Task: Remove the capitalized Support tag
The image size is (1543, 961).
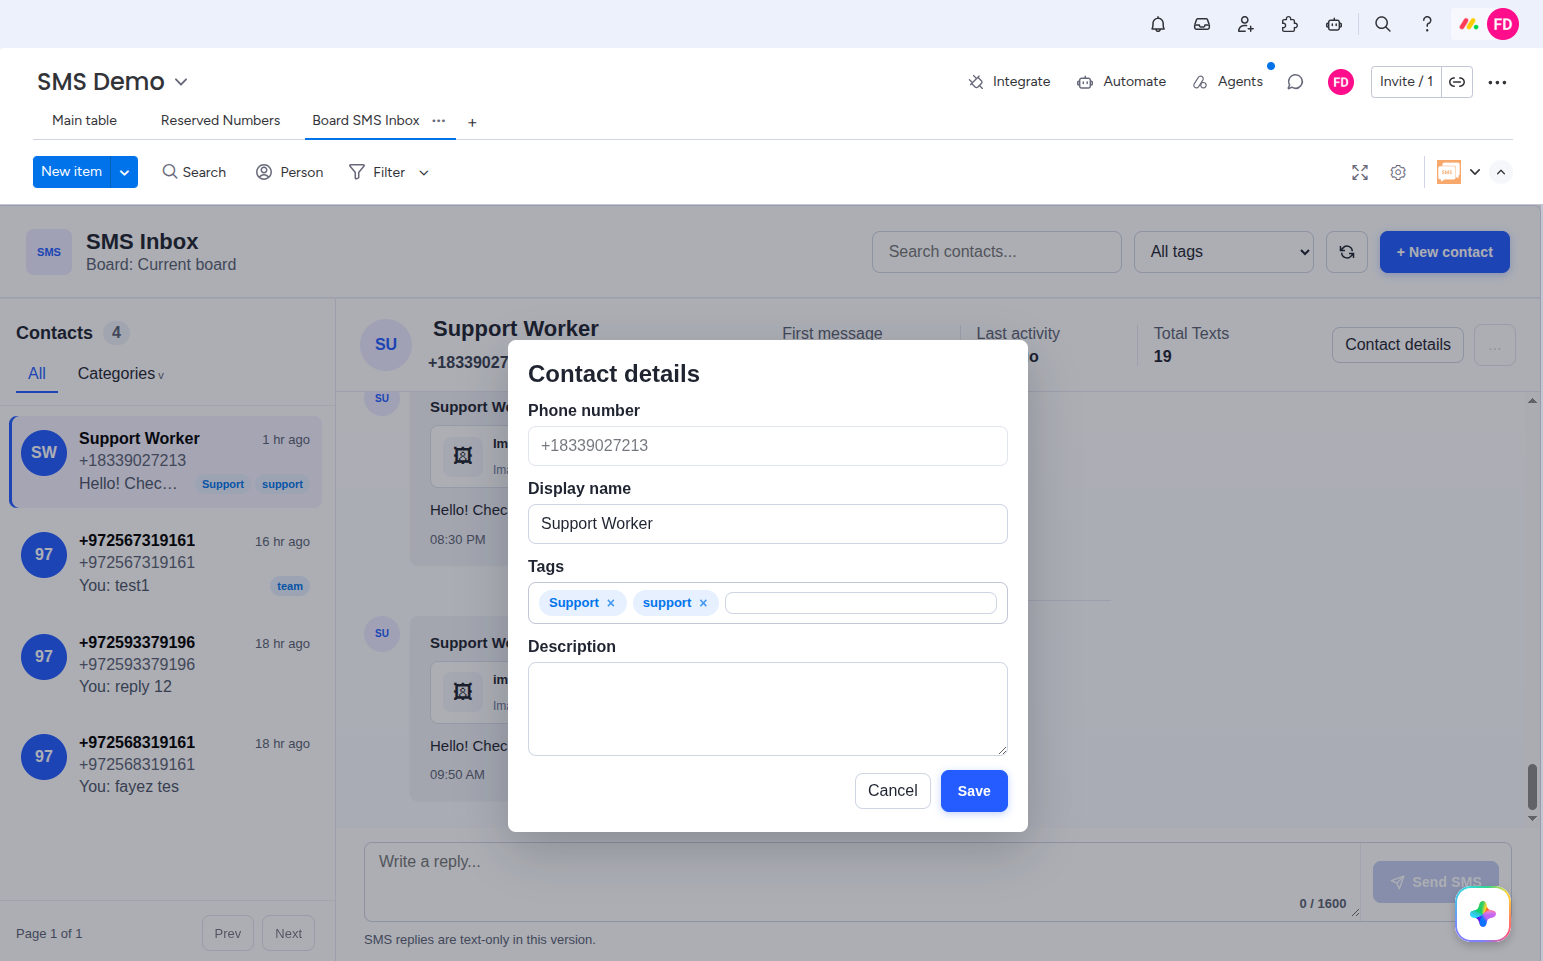Action: click(x=611, y=603)
